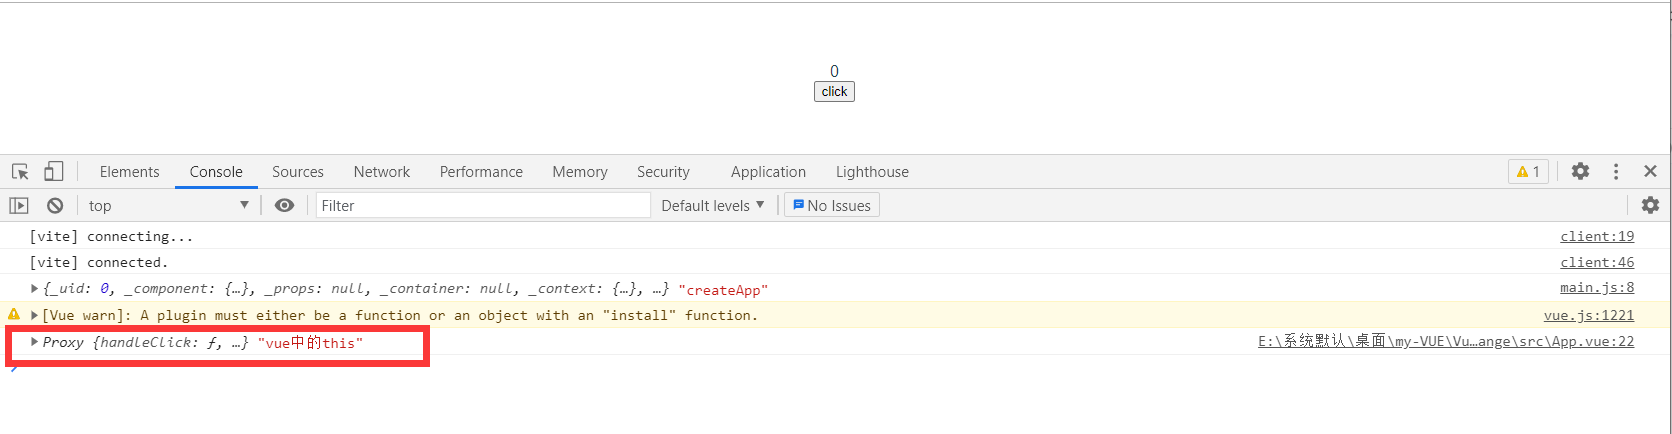
Task: Expand the createApp object log
Action: (x=35, y=288)
